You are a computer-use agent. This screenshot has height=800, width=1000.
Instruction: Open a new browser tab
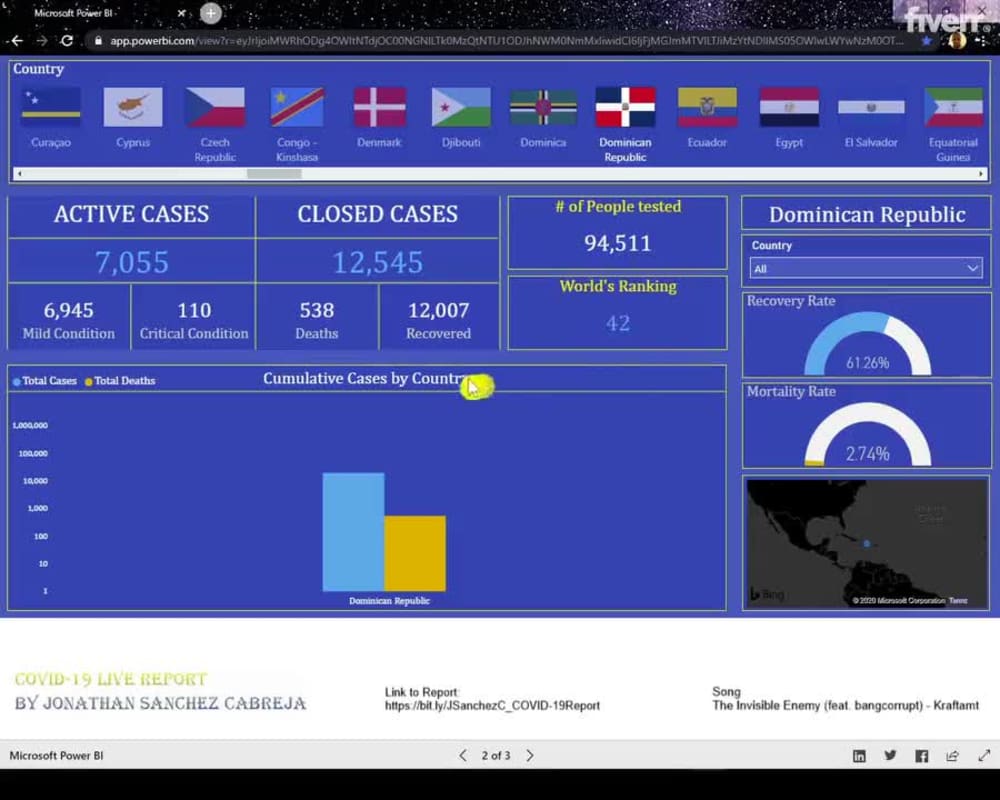tap(208, 15)
